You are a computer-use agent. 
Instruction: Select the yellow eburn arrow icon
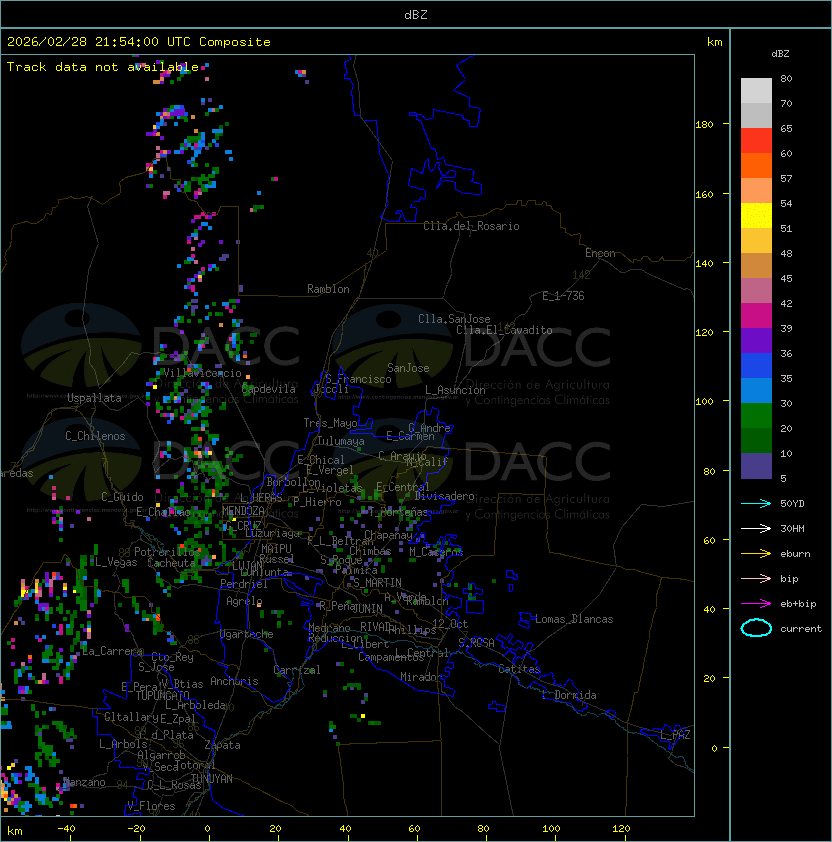click(756, 553)
